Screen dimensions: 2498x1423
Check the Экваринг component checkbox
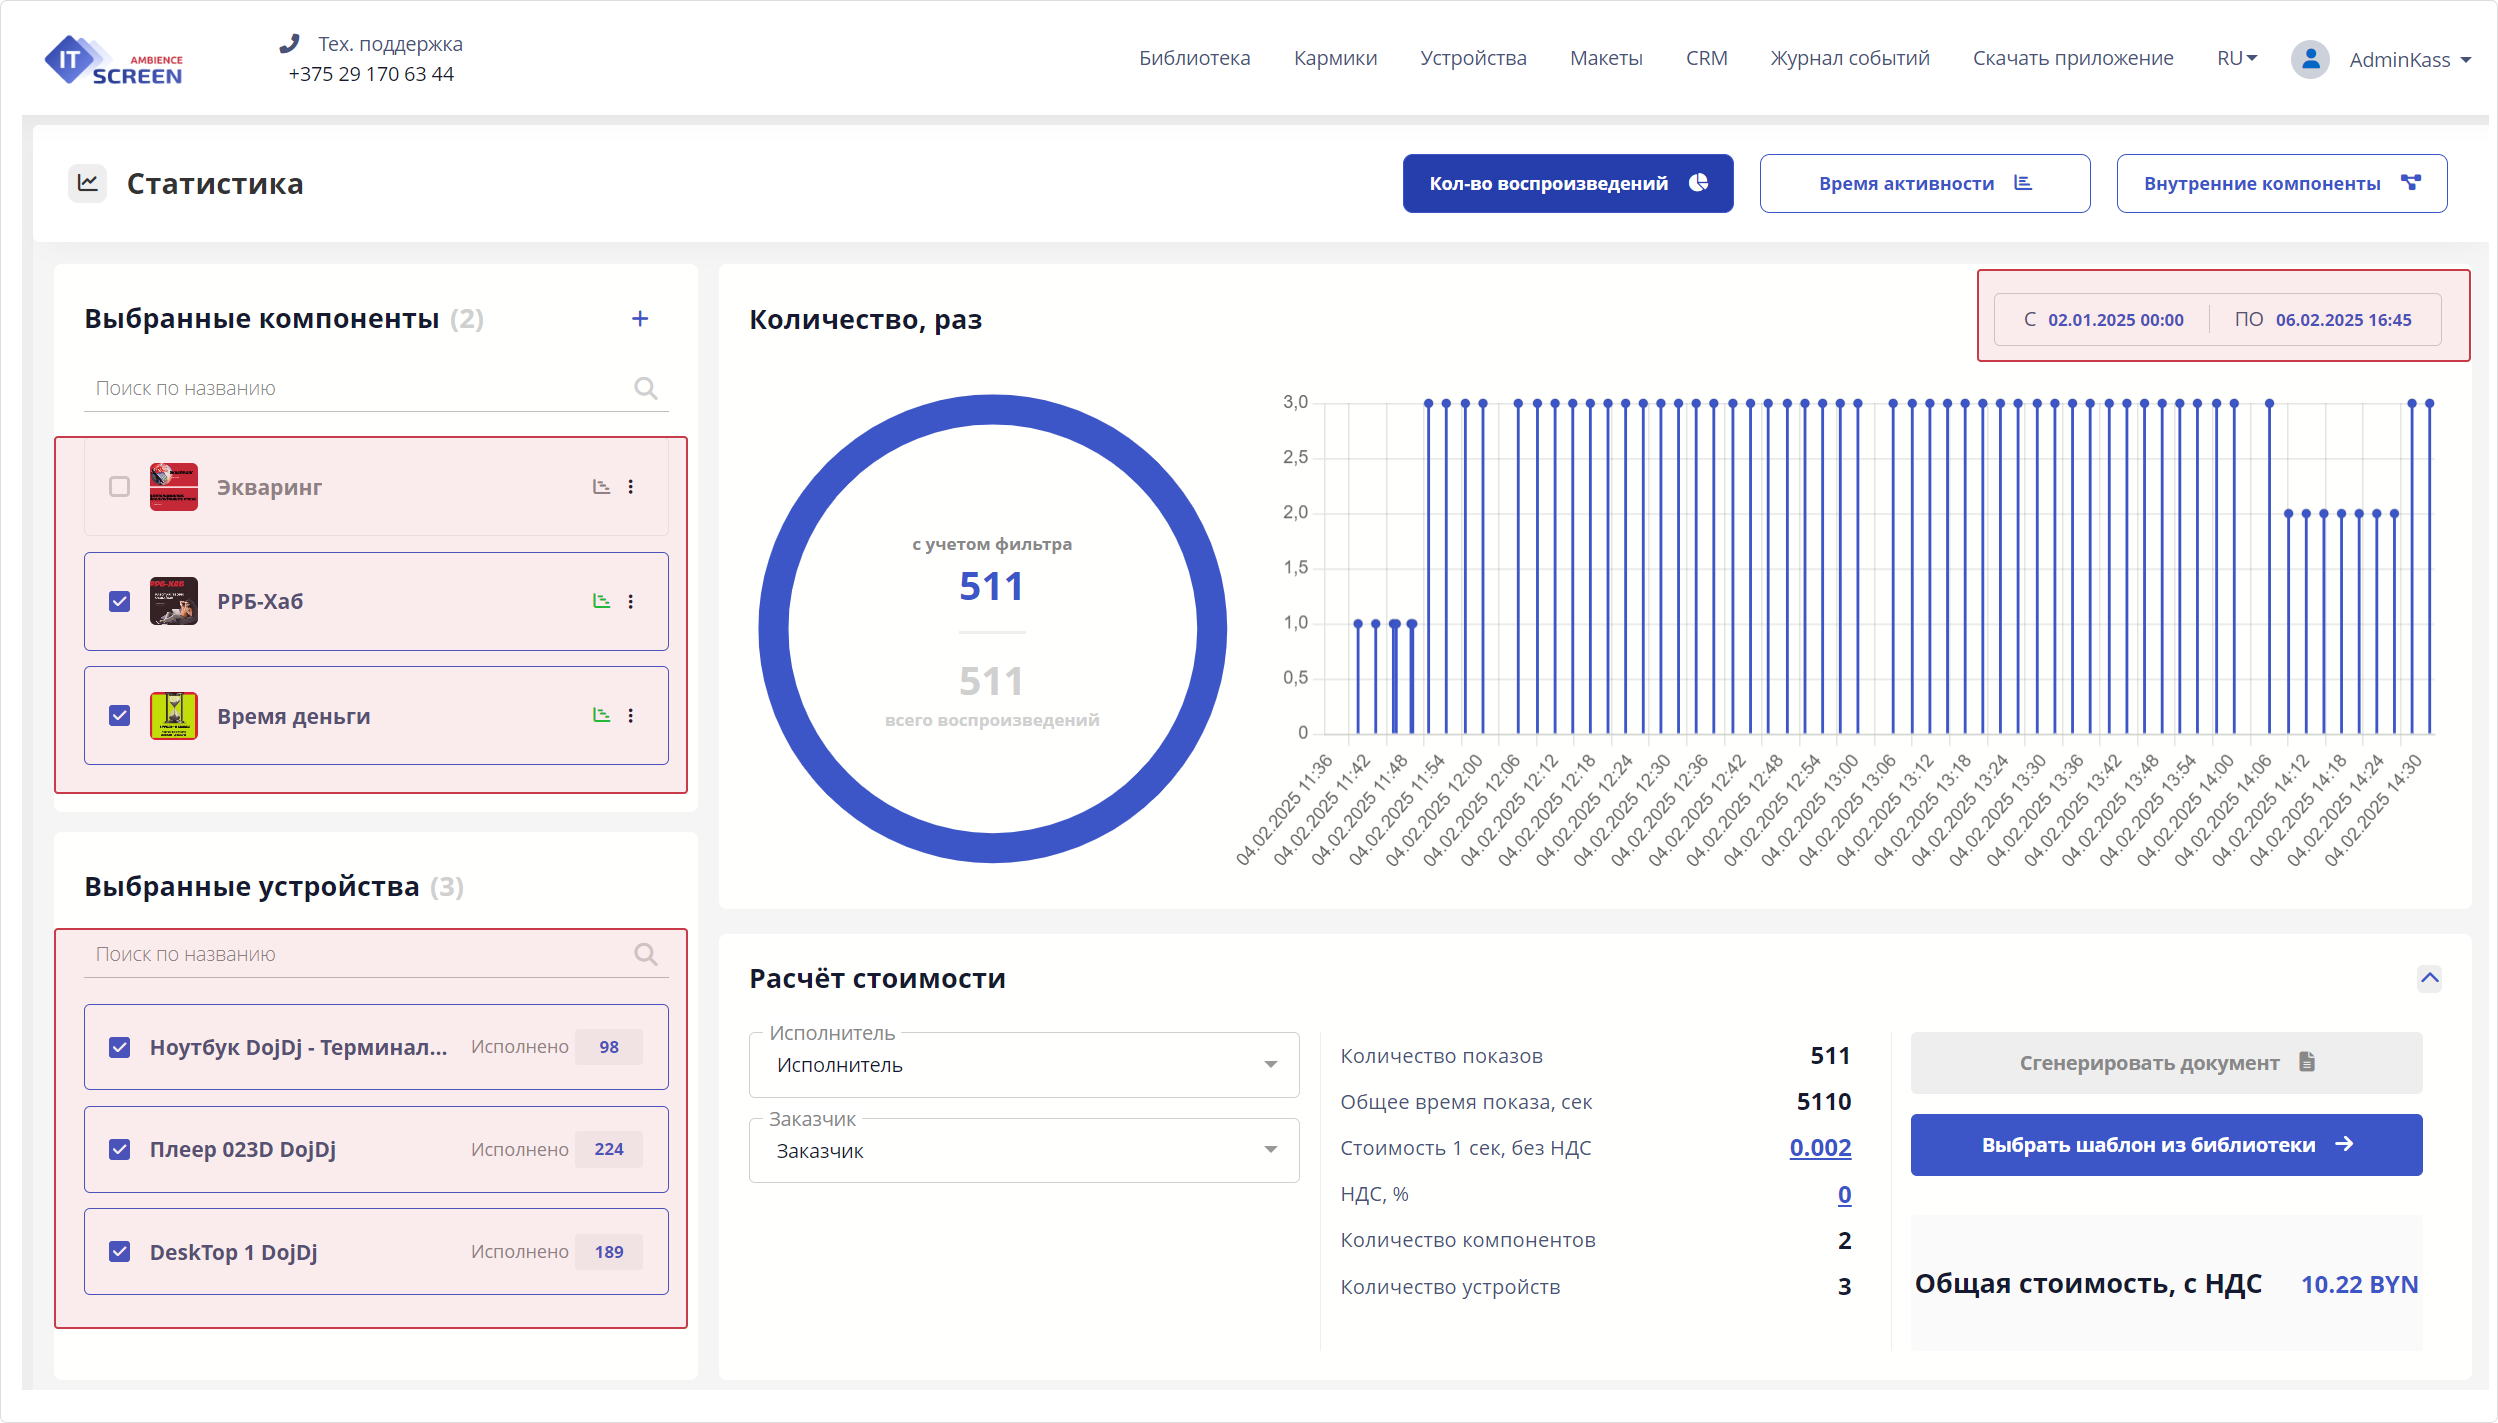(x=120, y=487)
